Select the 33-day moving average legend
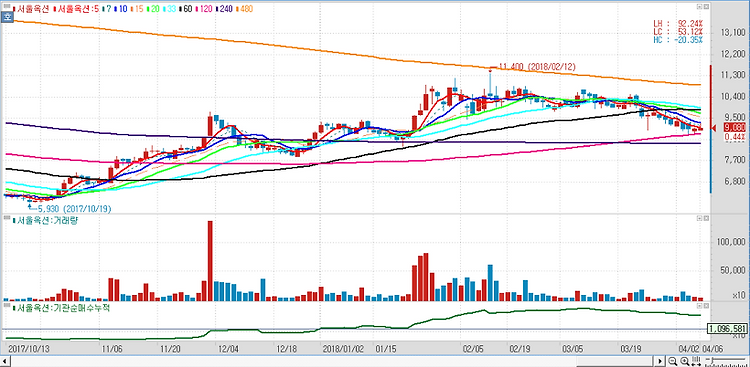Viewport: 750px width, 367px height. pos(170,9)
